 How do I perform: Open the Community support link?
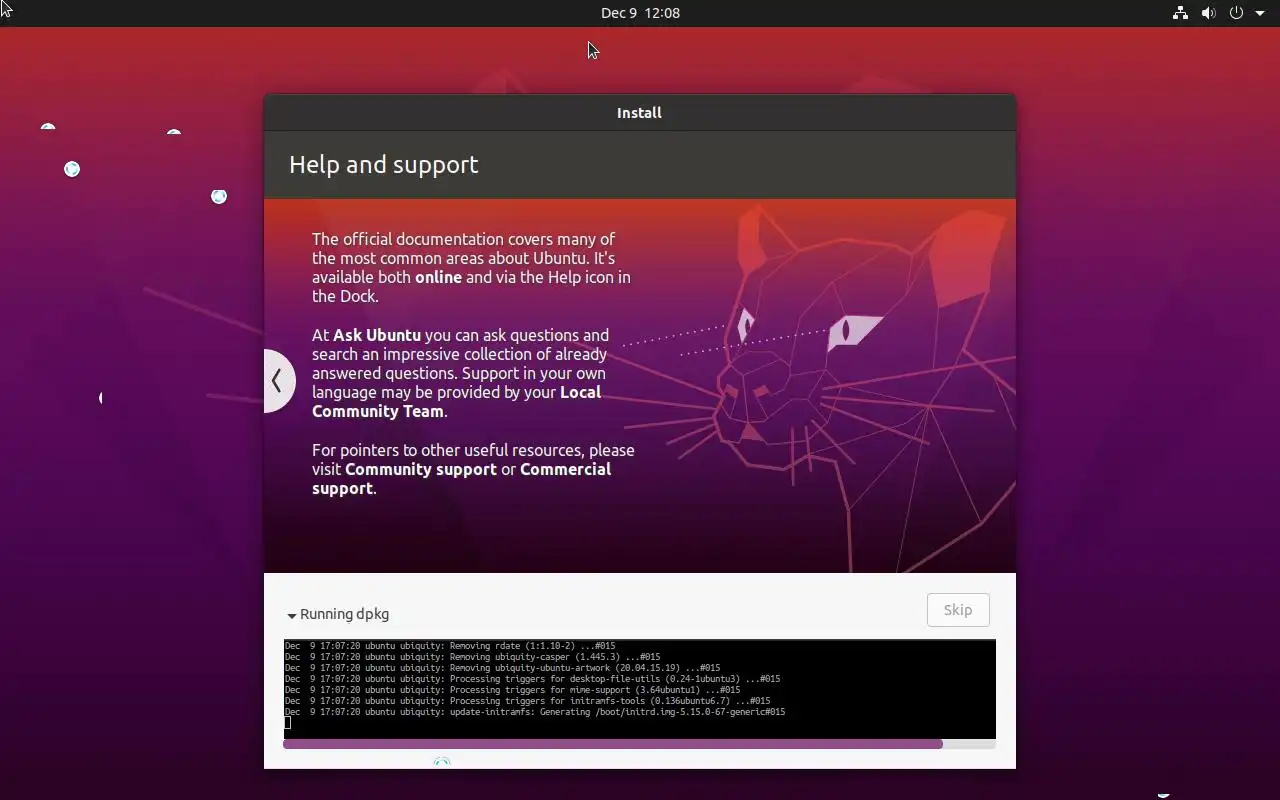421,469
